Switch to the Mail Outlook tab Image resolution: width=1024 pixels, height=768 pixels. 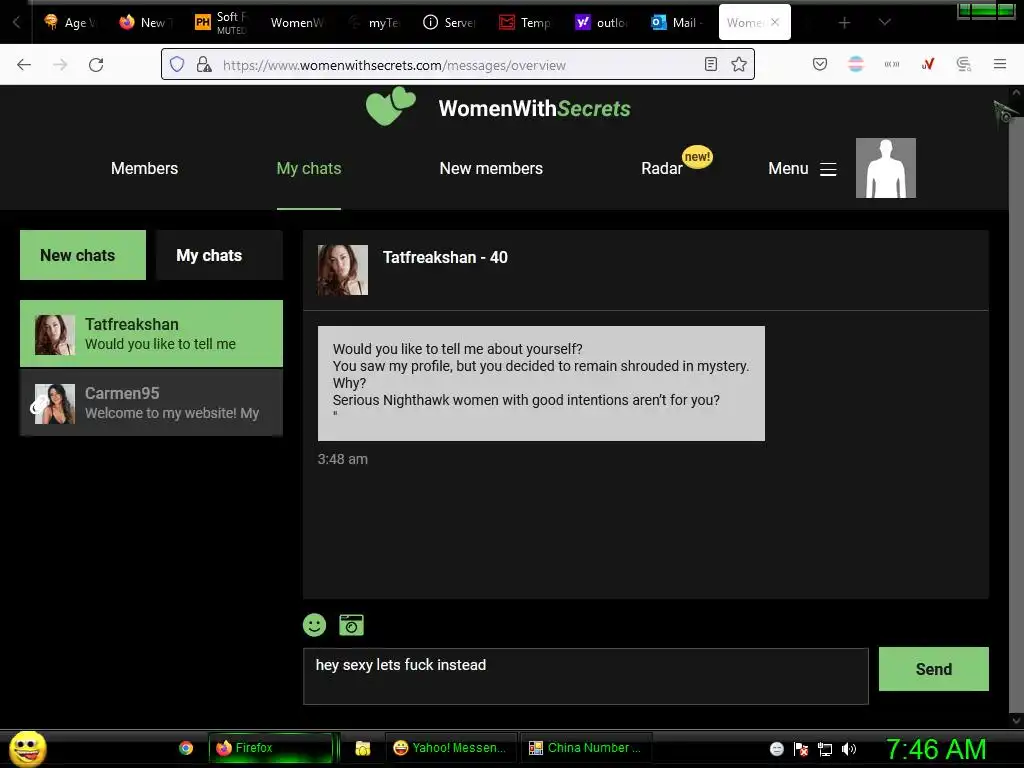677,23
